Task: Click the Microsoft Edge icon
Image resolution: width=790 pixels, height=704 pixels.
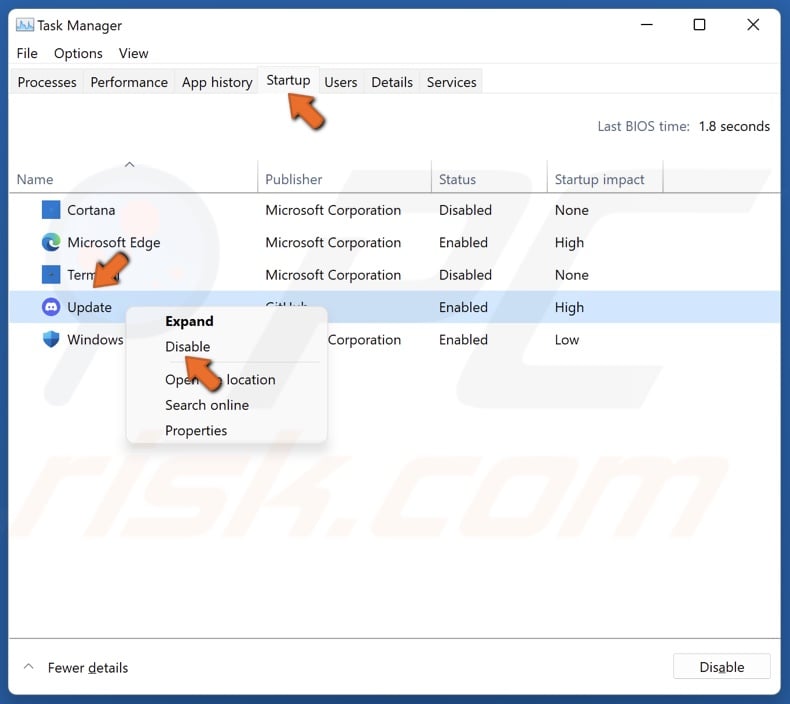Action: pyautogui.click(x=51, y=242)
